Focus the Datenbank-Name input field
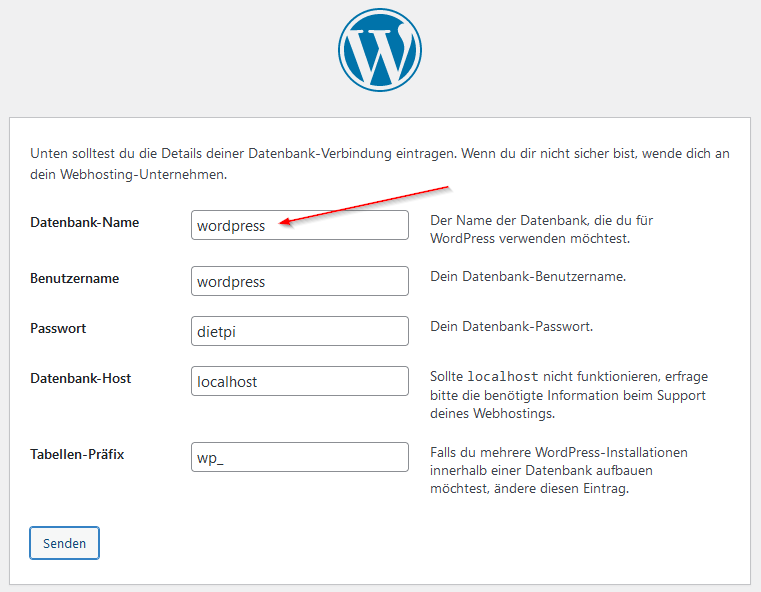 point(300,225)
